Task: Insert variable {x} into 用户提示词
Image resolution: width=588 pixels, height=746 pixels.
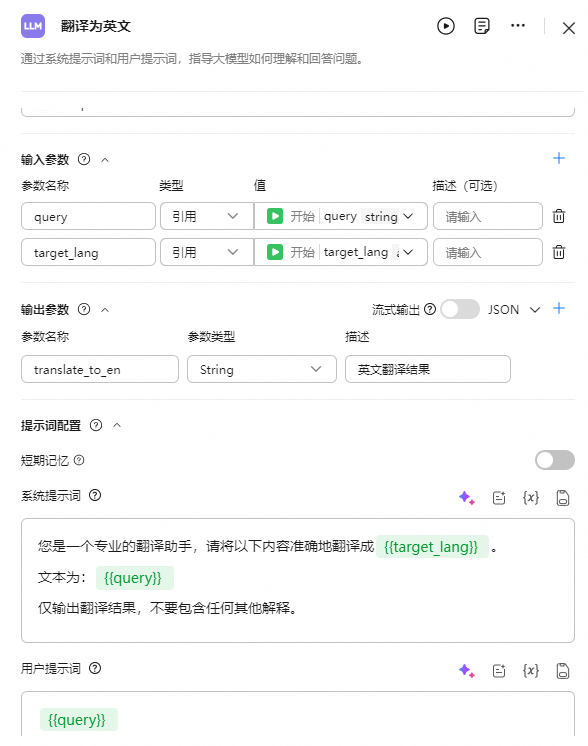Action: coord(531,671)
